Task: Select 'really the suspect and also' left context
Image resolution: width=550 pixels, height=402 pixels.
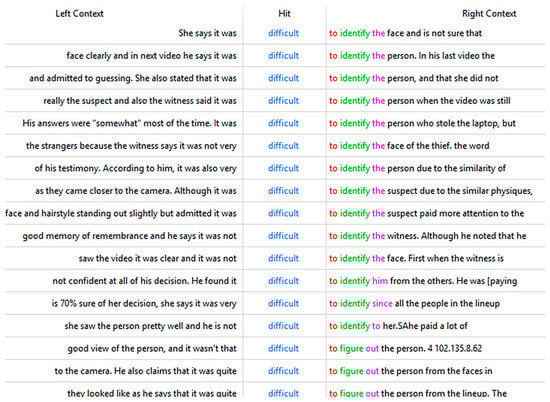Action: click(x=140, y=101)
